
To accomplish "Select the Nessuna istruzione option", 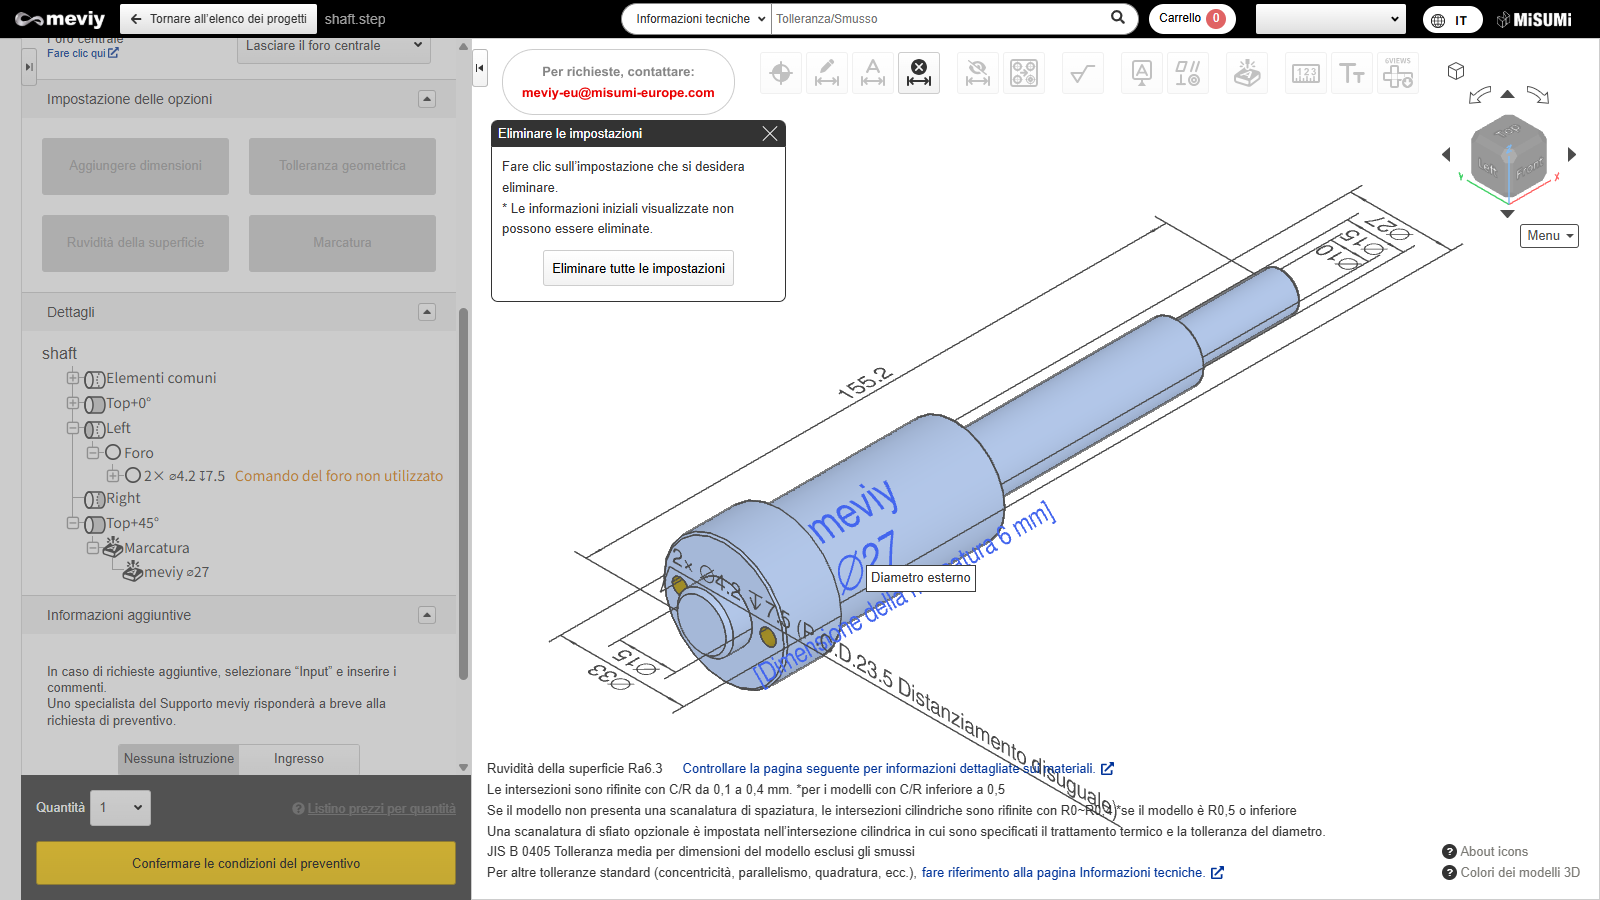I will pos(179,759).
